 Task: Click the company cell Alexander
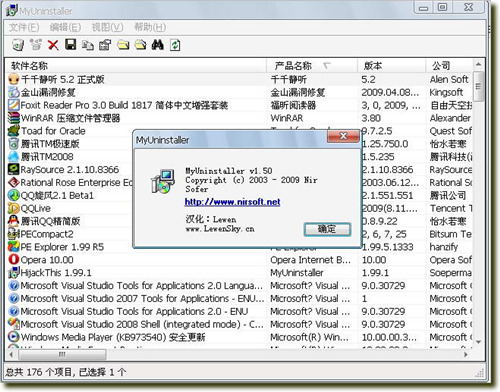pyautogui.click(x=450, y=118)
